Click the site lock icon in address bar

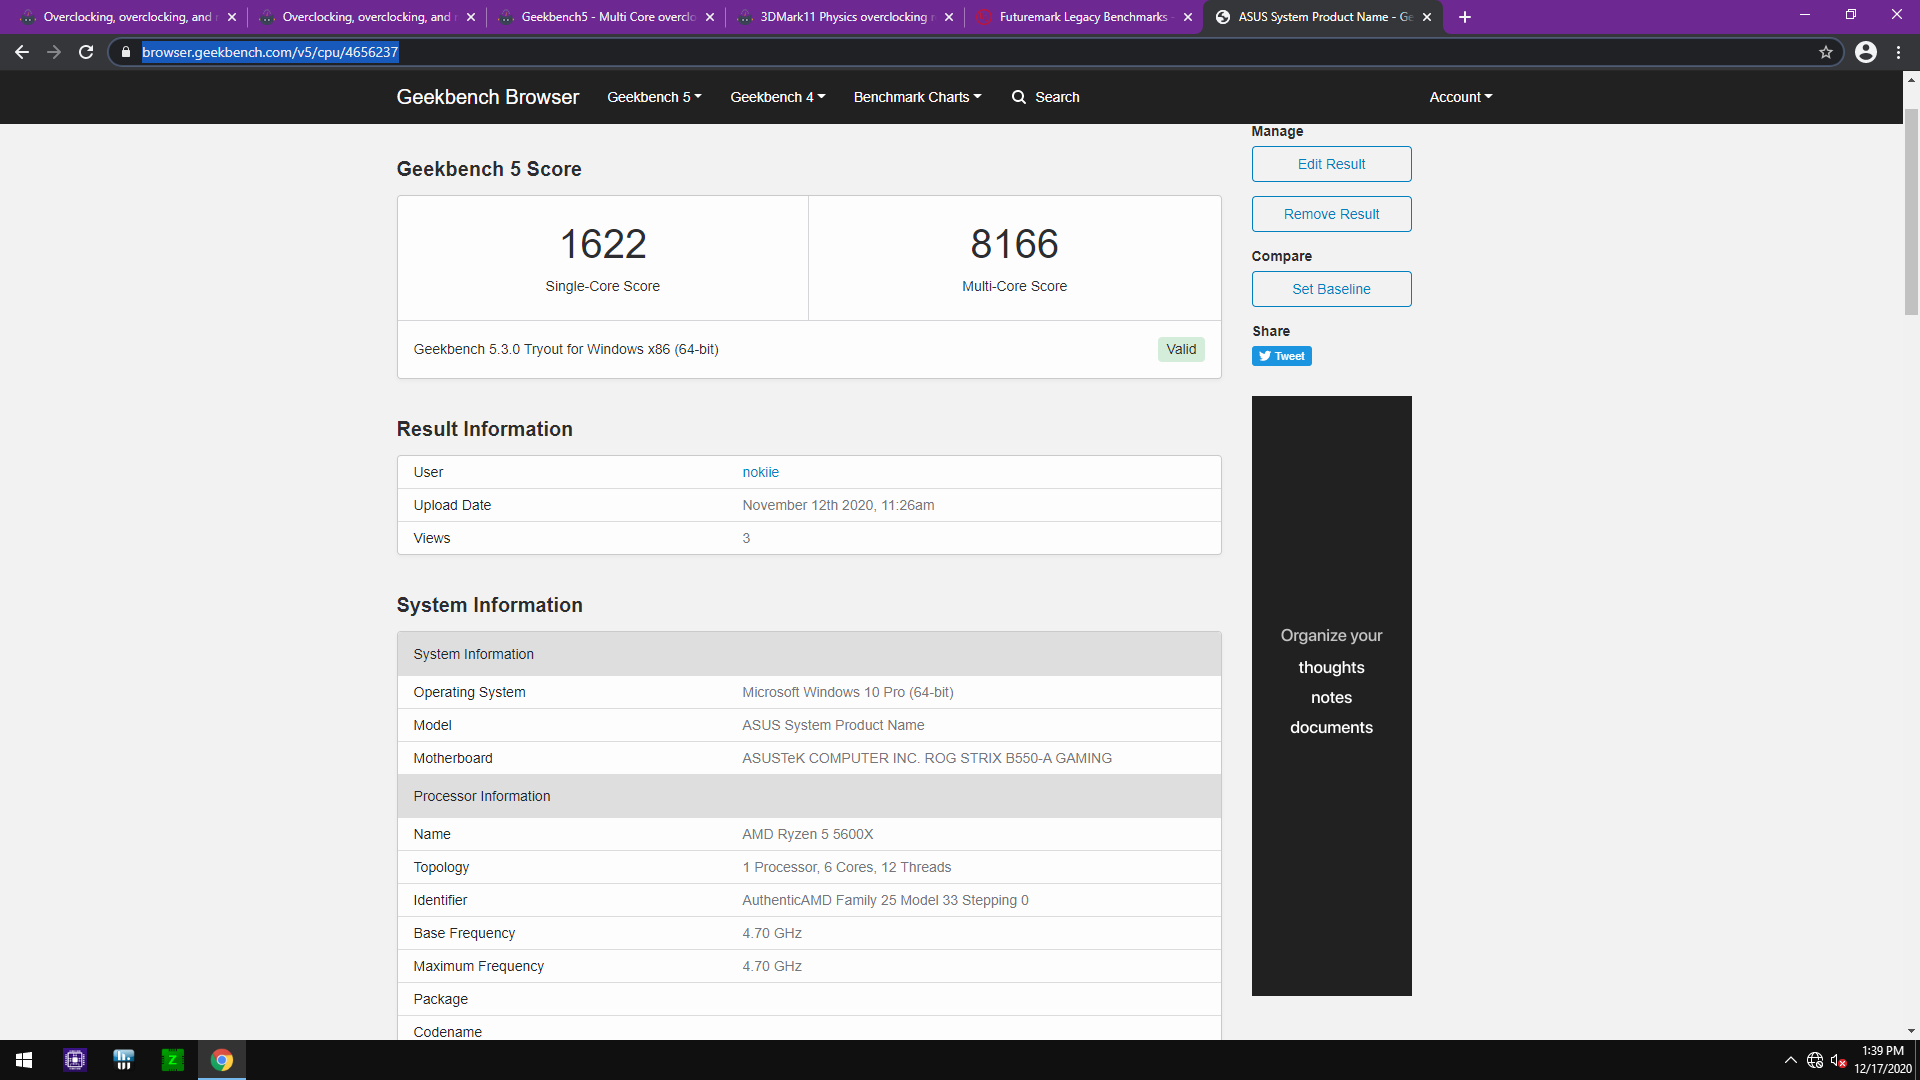(x=125, y=52)
